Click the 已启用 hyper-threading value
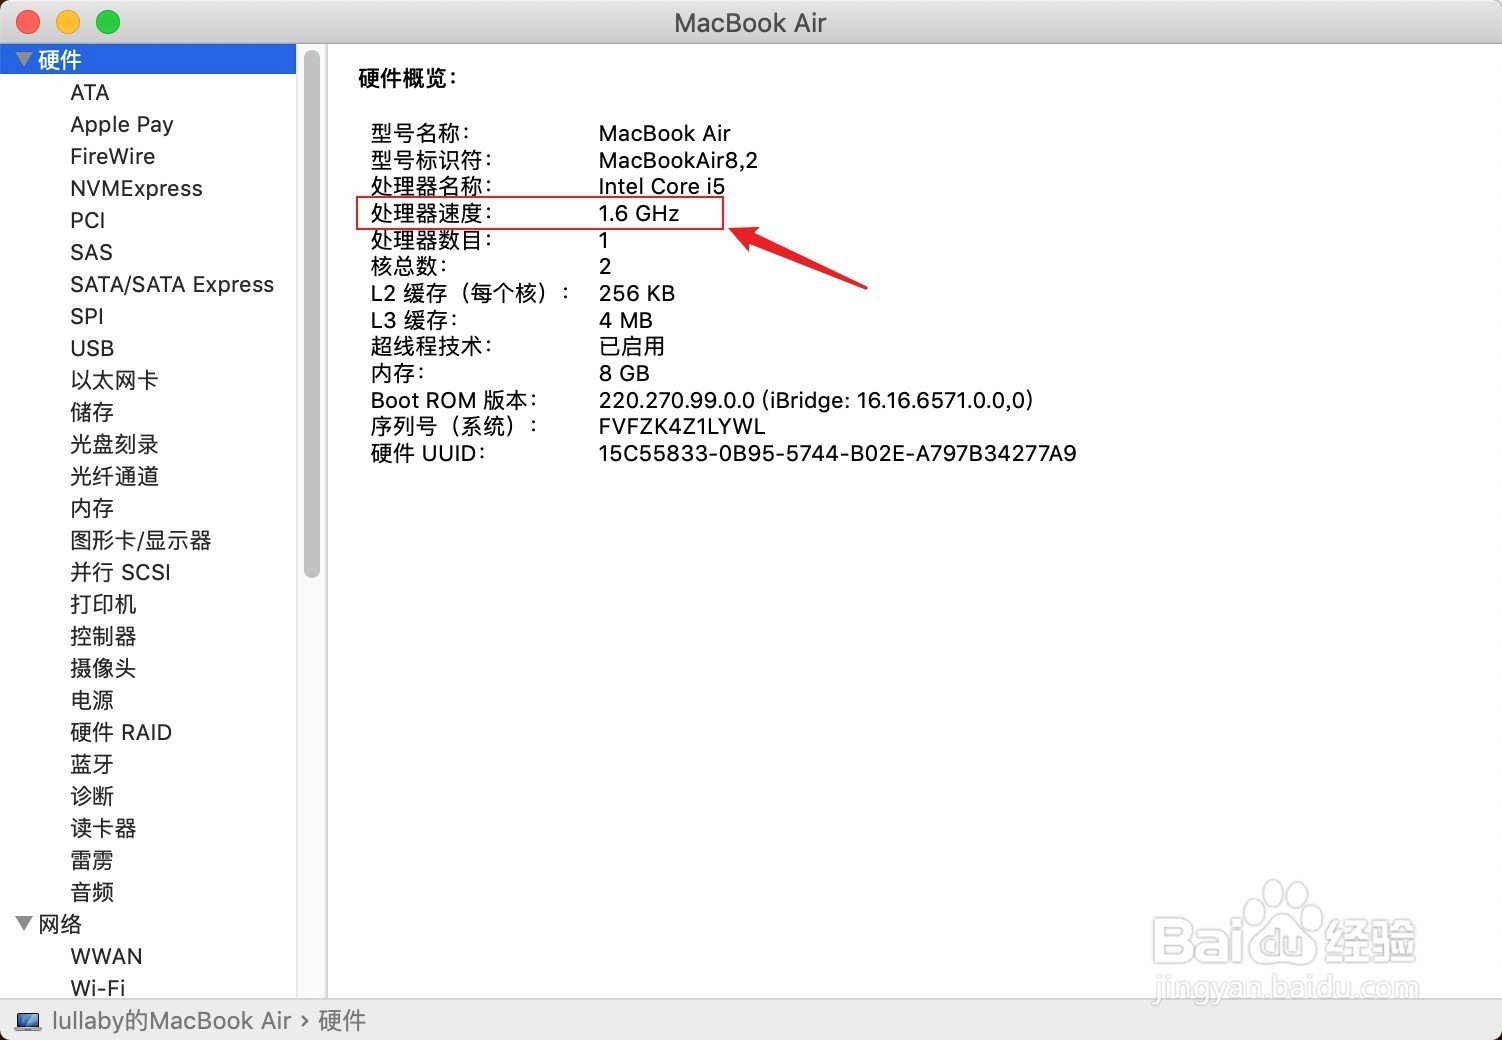The height and width of the screenshot is (1040, 1502). pyautogui.click(x=631, y=346)
